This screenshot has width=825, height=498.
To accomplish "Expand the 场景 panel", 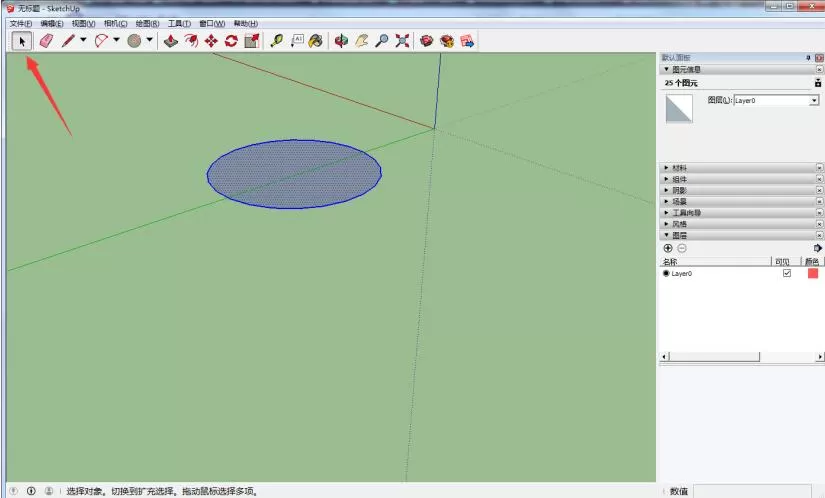I will click(667, 201).
